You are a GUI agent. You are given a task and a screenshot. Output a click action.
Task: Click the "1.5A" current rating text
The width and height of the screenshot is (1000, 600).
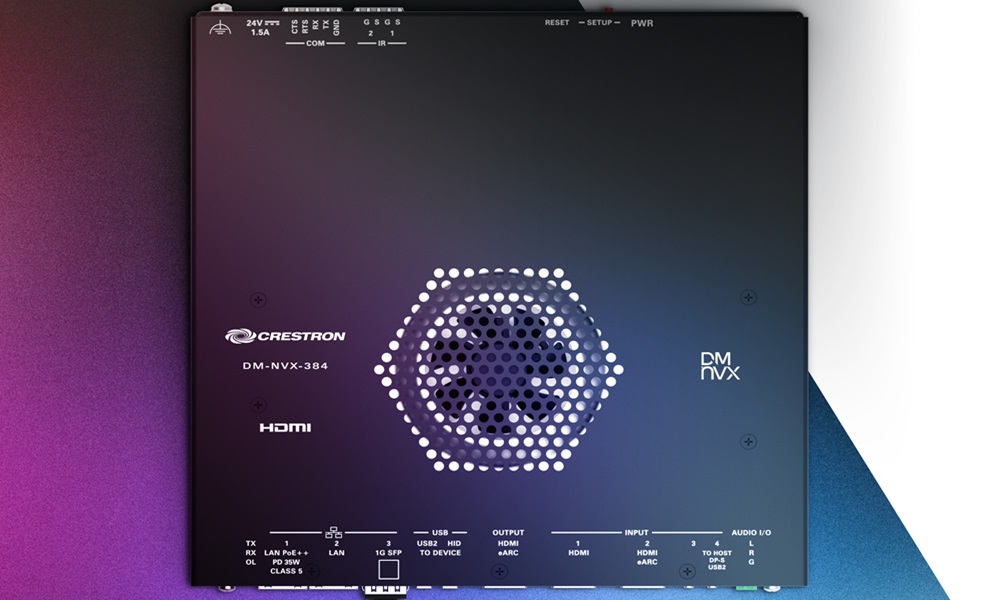click(x=260, y=33)
